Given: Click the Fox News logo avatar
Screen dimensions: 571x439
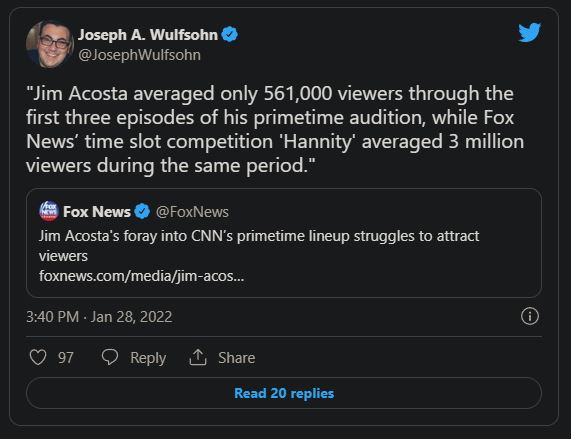Looking at the screenshot, I should (49, 211).
